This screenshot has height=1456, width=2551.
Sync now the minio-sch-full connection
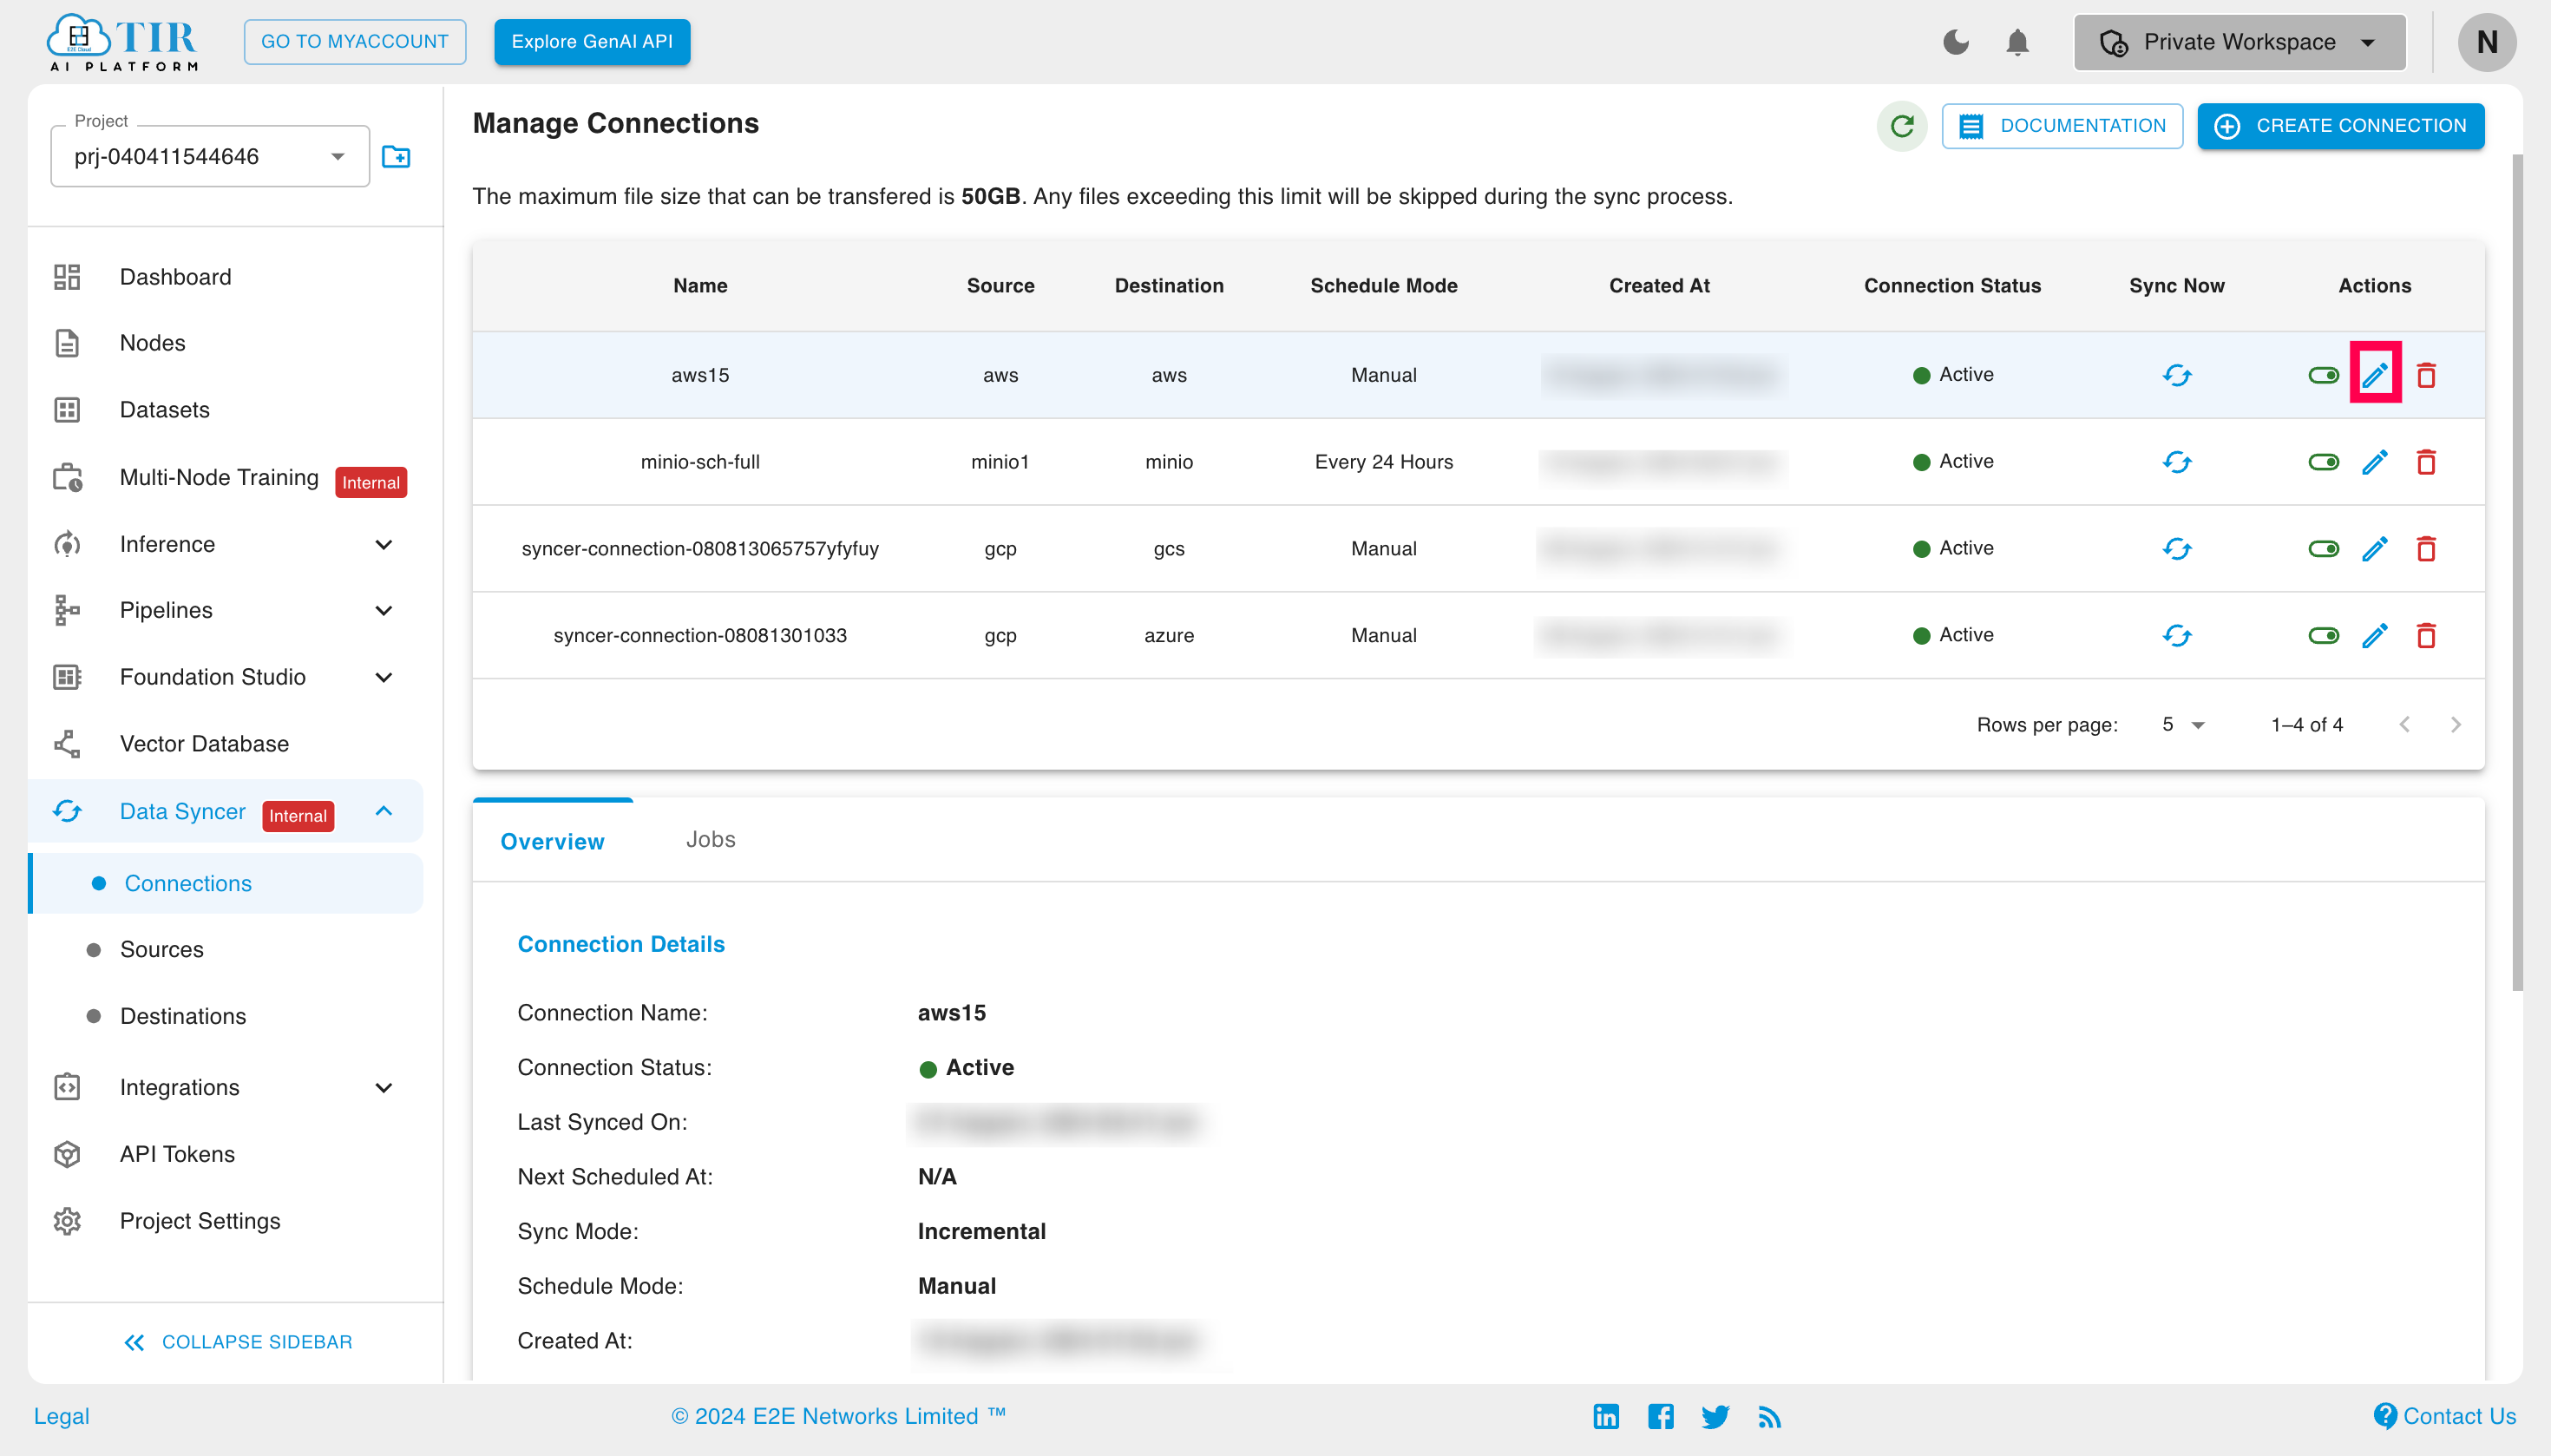pos(2177,462)
